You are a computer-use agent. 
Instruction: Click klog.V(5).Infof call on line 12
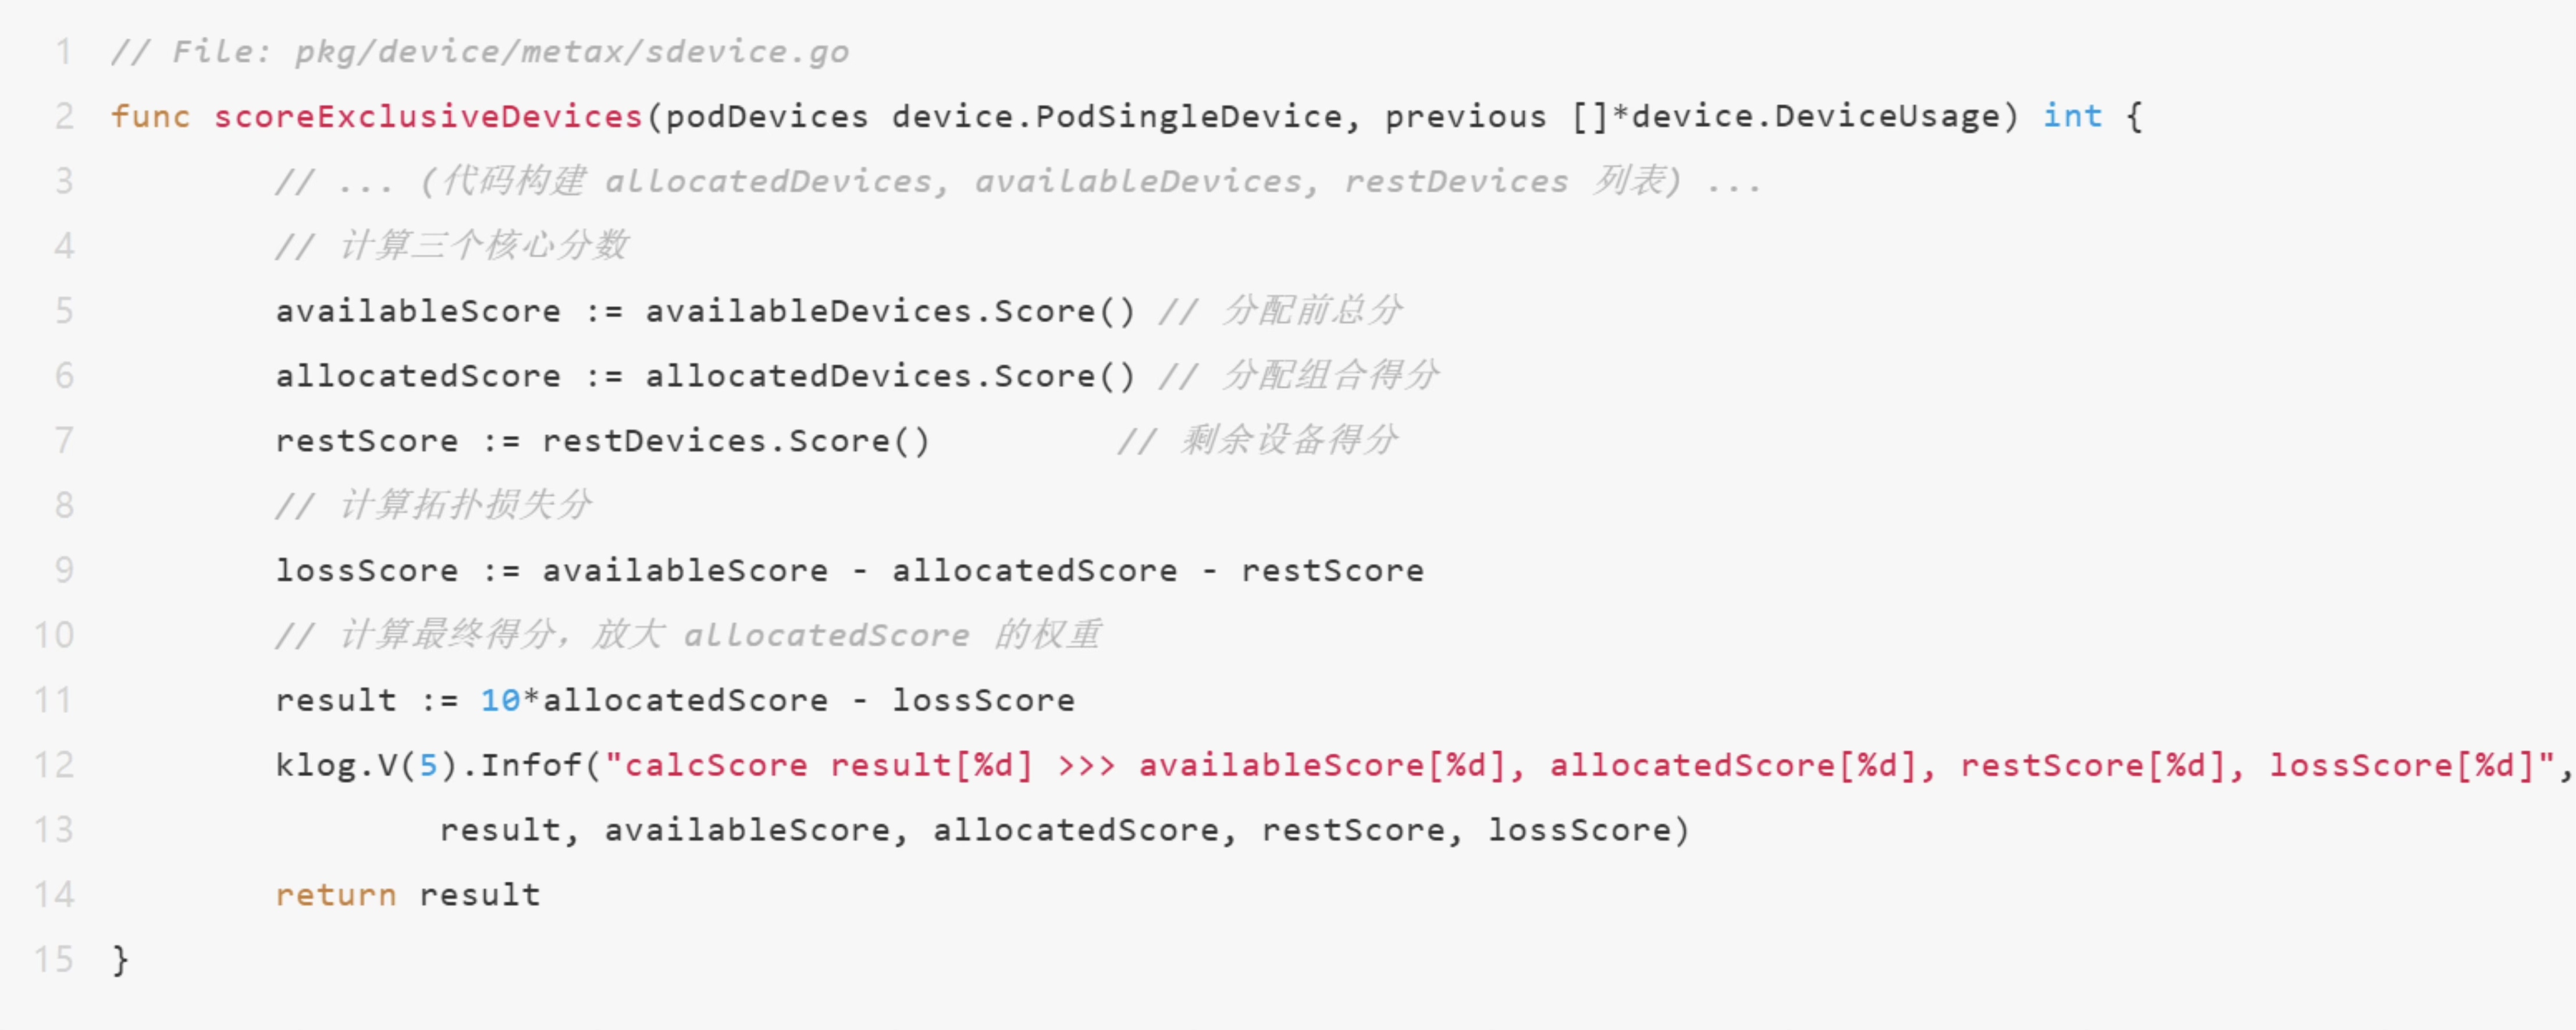(x=437, y=765)
